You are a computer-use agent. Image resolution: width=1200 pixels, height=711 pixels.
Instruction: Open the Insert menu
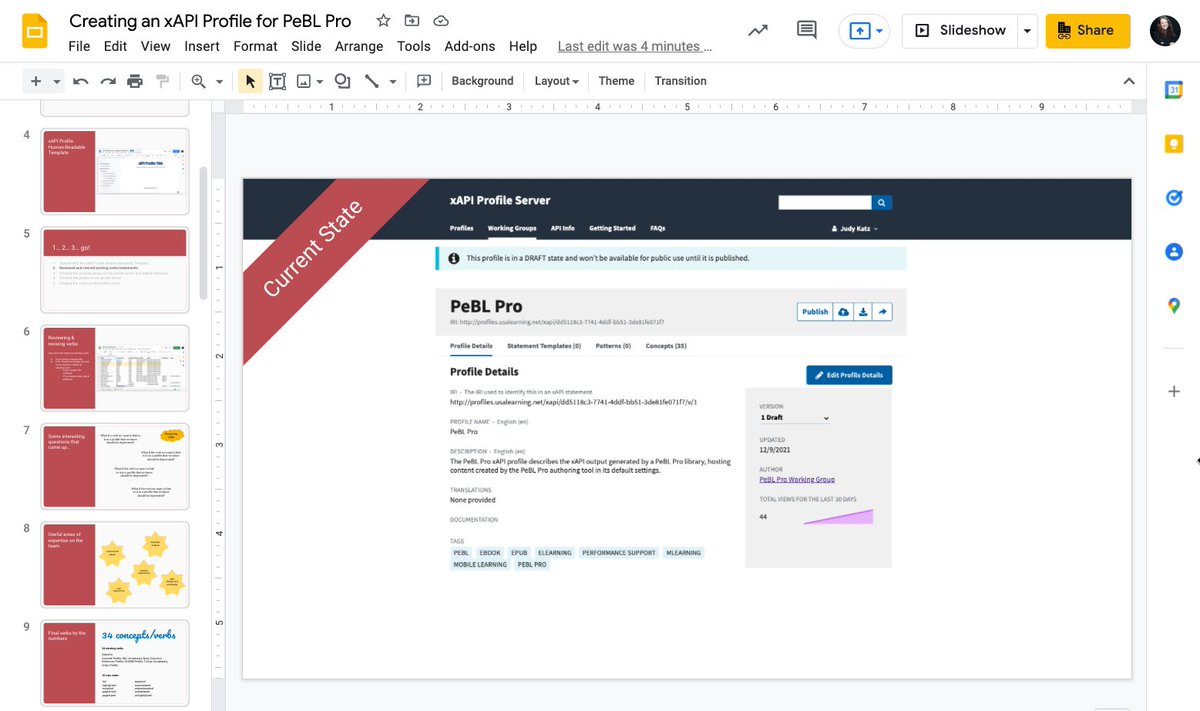[202, 46]
